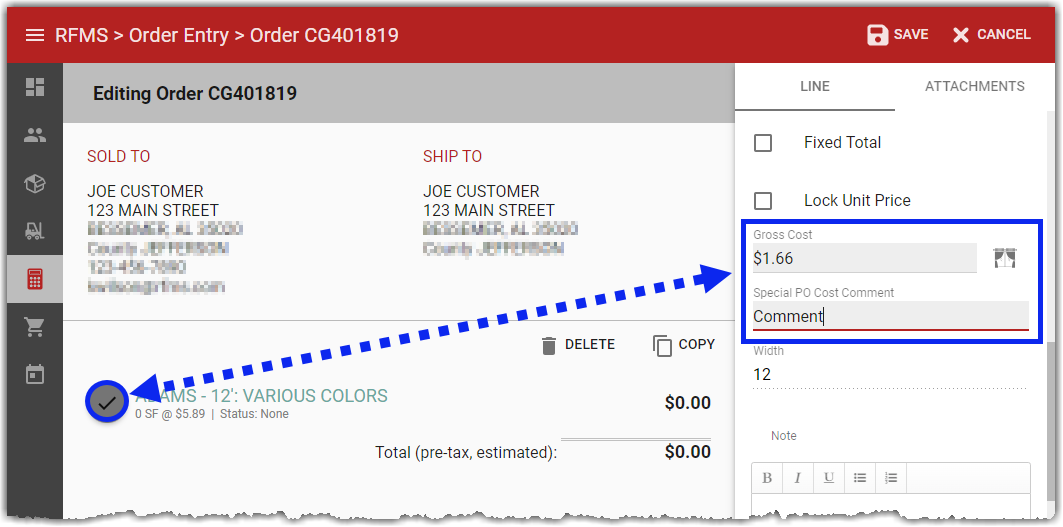The width and height of the screenshot is (1063, 527).
Task: Click the SHIP TO heading
Action: click(x=452, y=157)
